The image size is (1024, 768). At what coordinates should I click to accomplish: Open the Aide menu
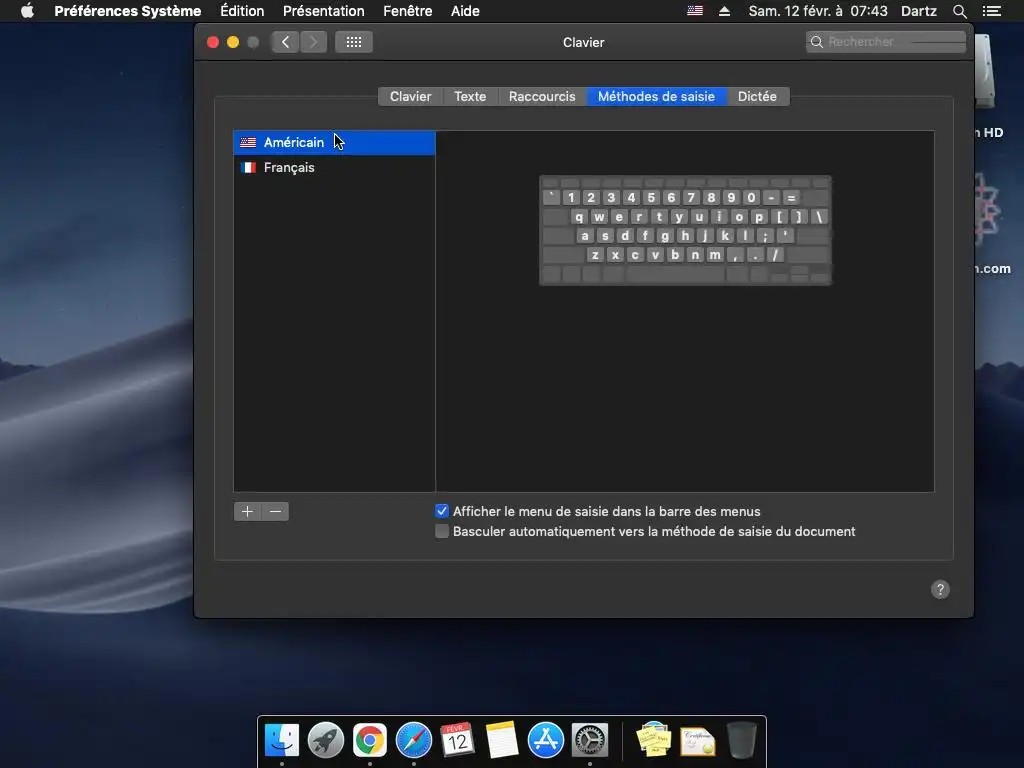click(x=465, y=11)
